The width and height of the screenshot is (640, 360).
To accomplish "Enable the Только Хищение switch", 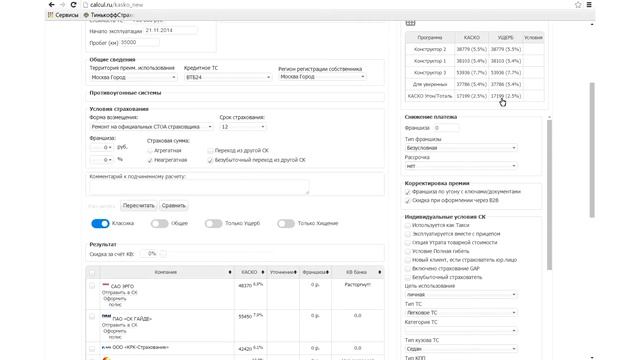I will (x=286, y=223).
